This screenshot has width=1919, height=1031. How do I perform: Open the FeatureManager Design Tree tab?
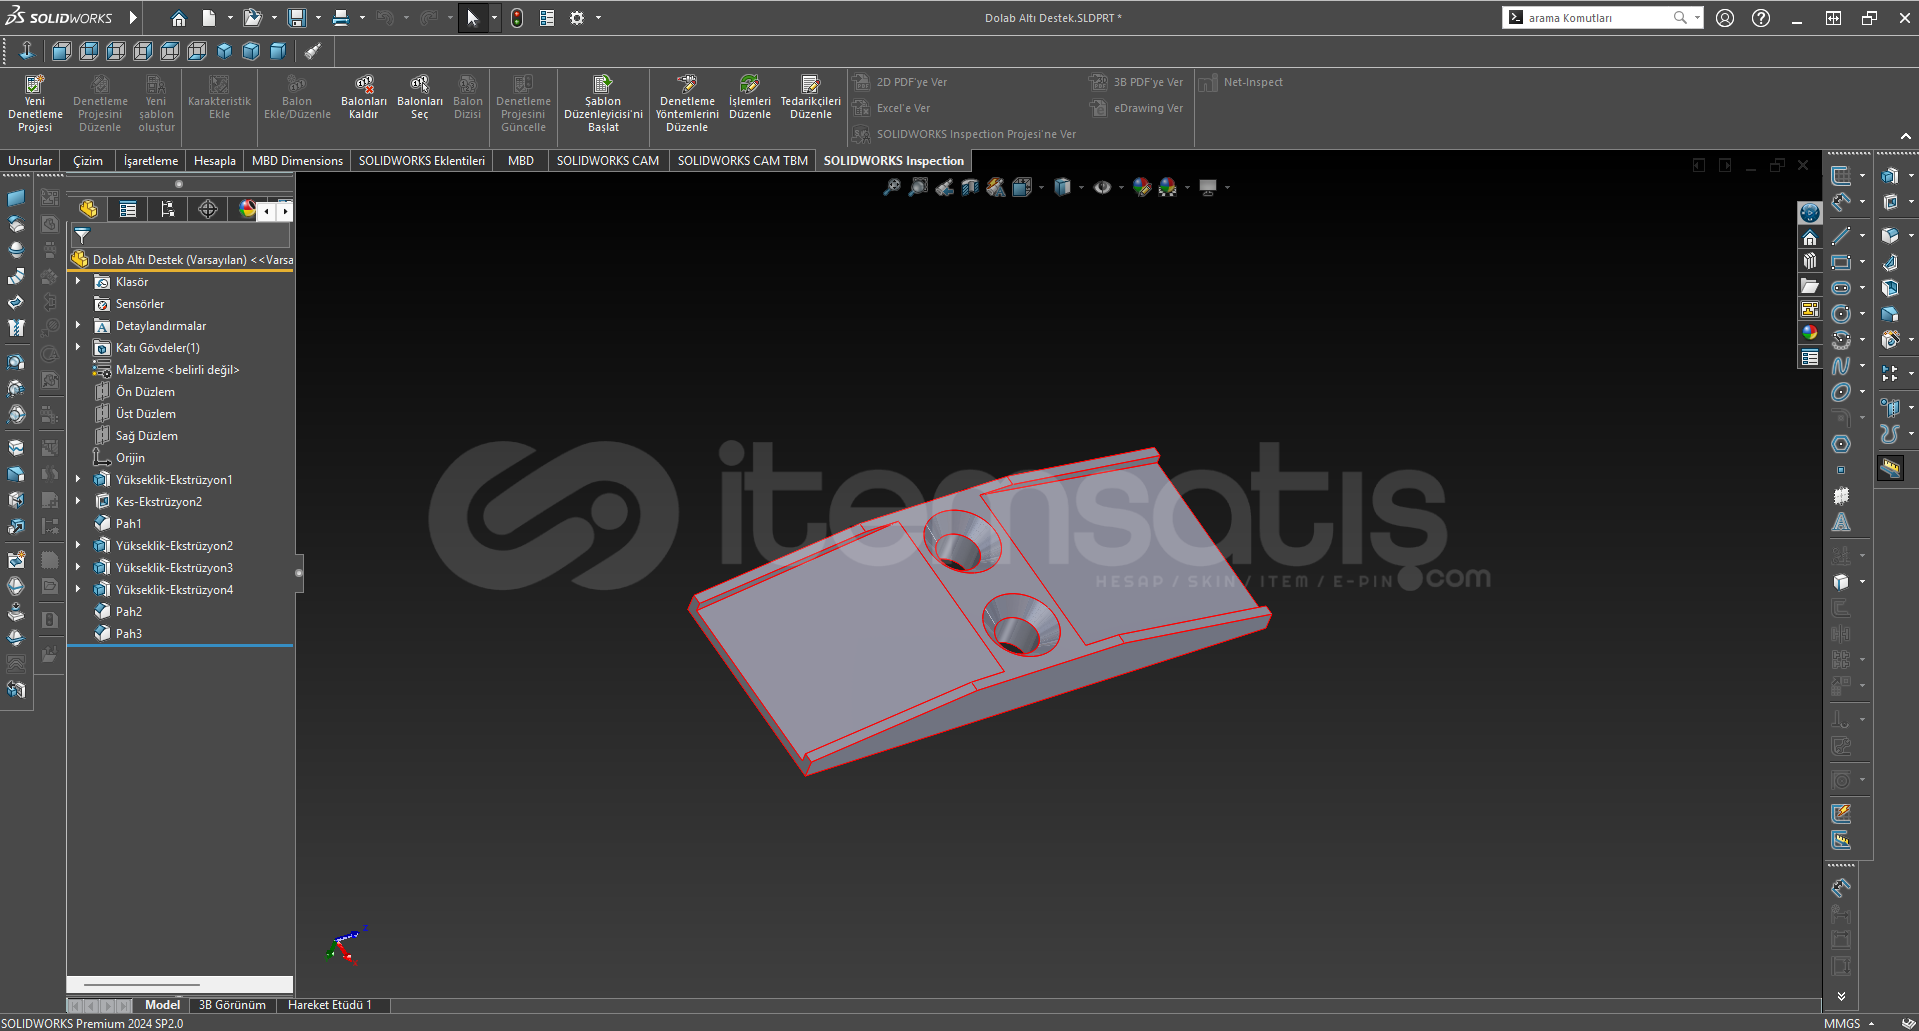tap(88, 209)
